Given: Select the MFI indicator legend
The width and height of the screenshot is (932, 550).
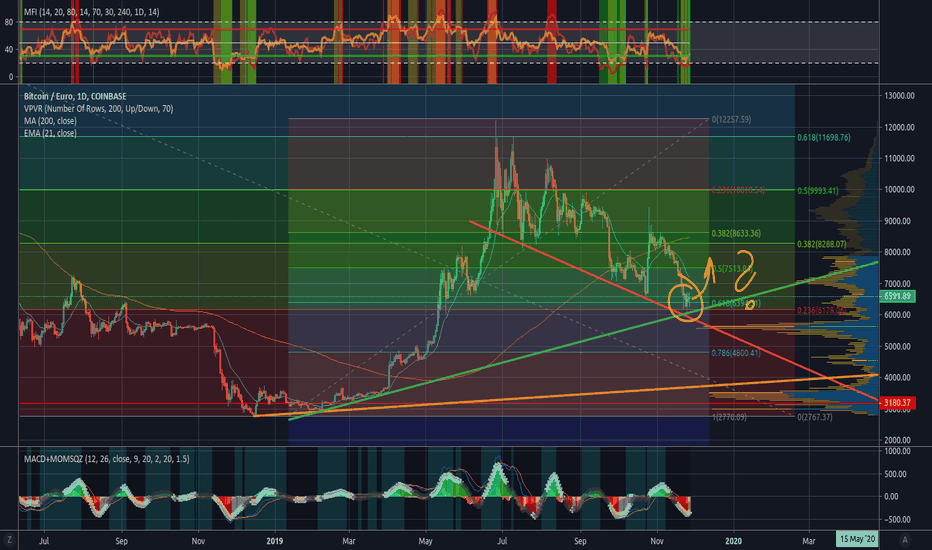Looking at the screenshot, I should [92, 12].
